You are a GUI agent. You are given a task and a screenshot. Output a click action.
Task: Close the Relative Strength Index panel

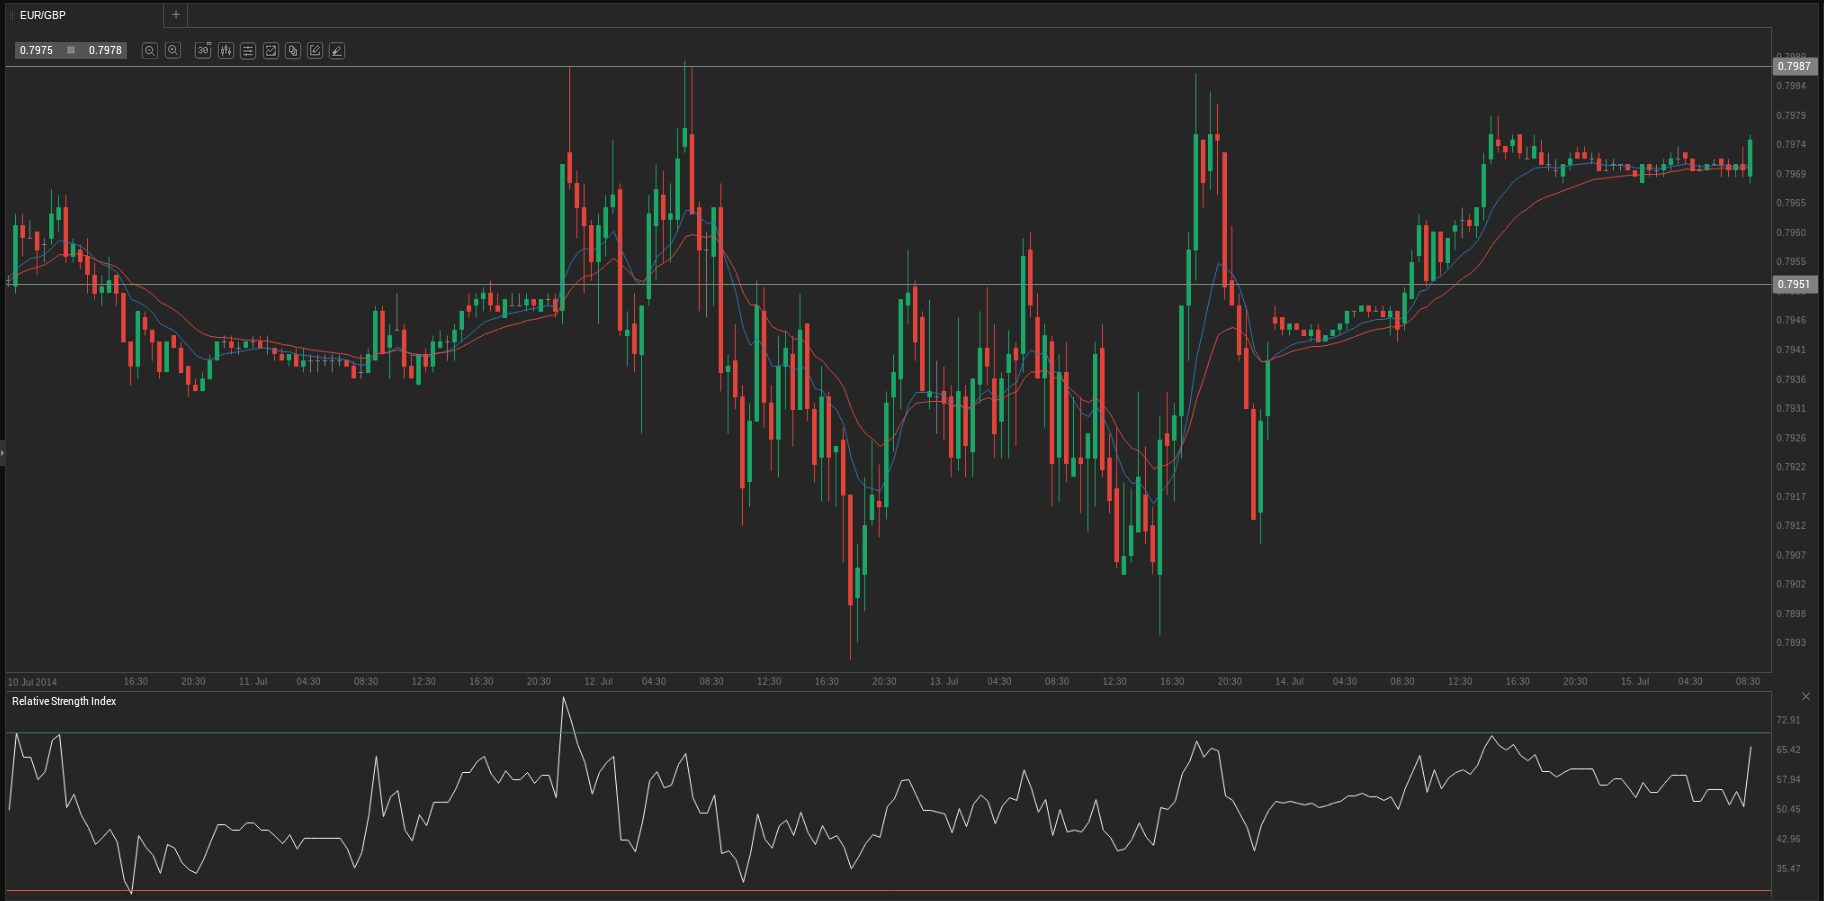click(1805, 696)
